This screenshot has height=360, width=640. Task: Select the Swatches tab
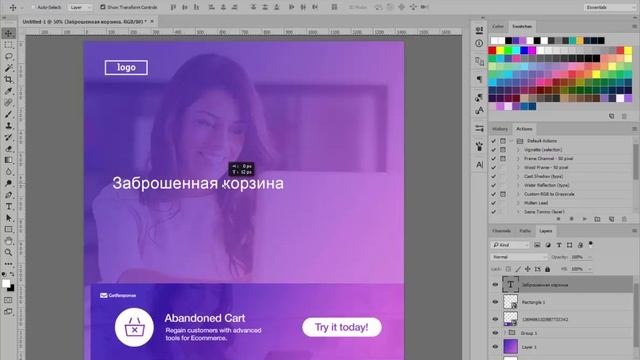tap(522, 26)
